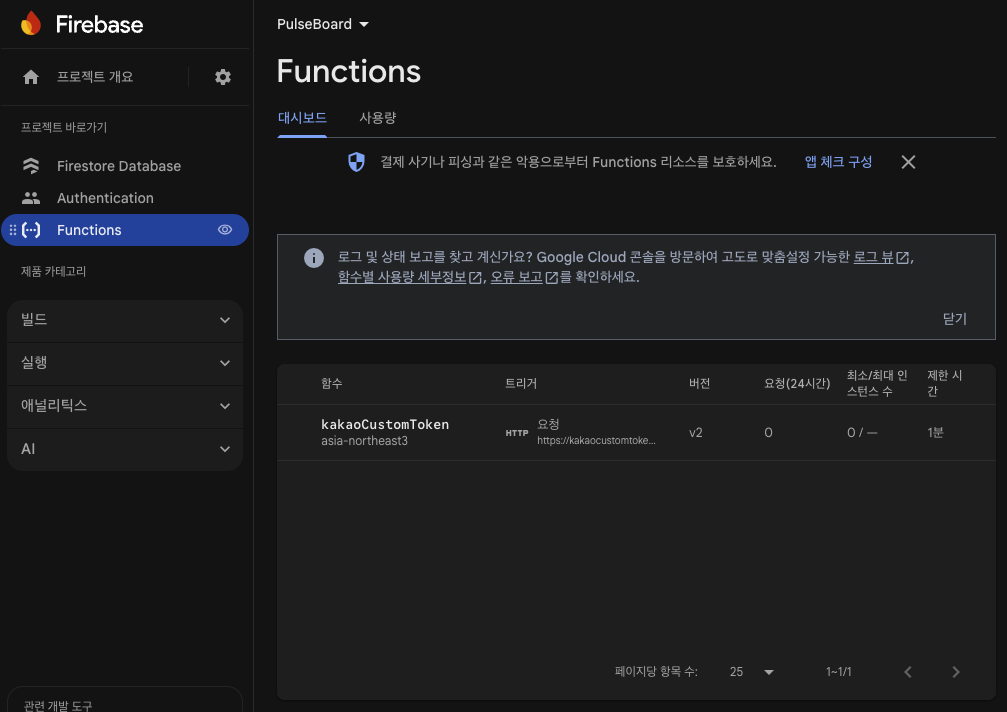This screenshot has height=712, width=1007.
Task: Click 닫기 to close info box
Action: tap(954, 319)
